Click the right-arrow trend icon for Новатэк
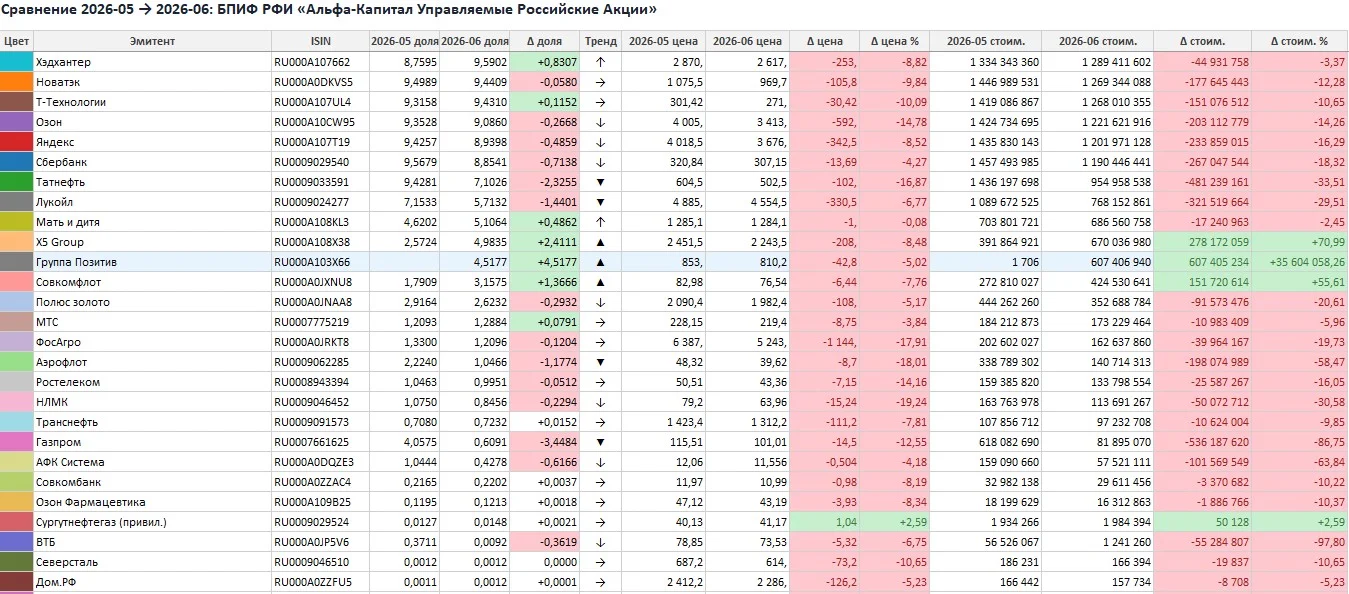The width and height of the screenshot is (1349, 594). point(601,82)
